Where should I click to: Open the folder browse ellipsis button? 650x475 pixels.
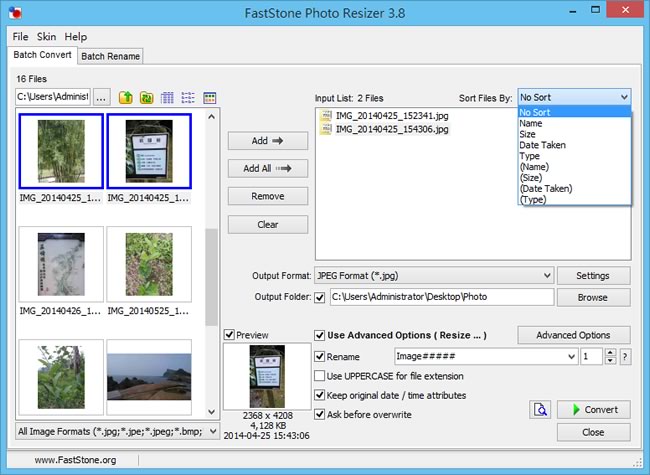click(x=101, y=97)
